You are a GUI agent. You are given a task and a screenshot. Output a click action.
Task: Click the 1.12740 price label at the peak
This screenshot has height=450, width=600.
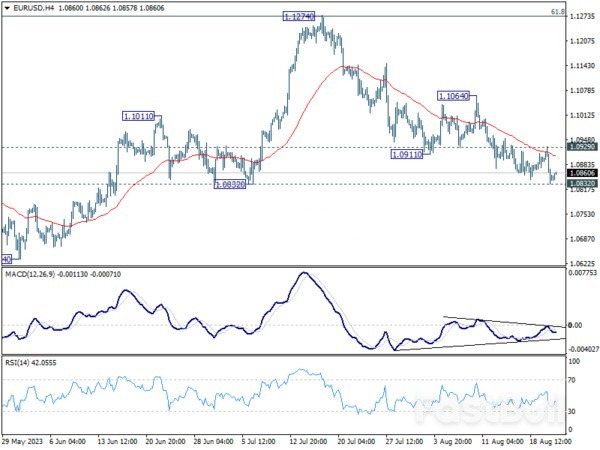298,16
